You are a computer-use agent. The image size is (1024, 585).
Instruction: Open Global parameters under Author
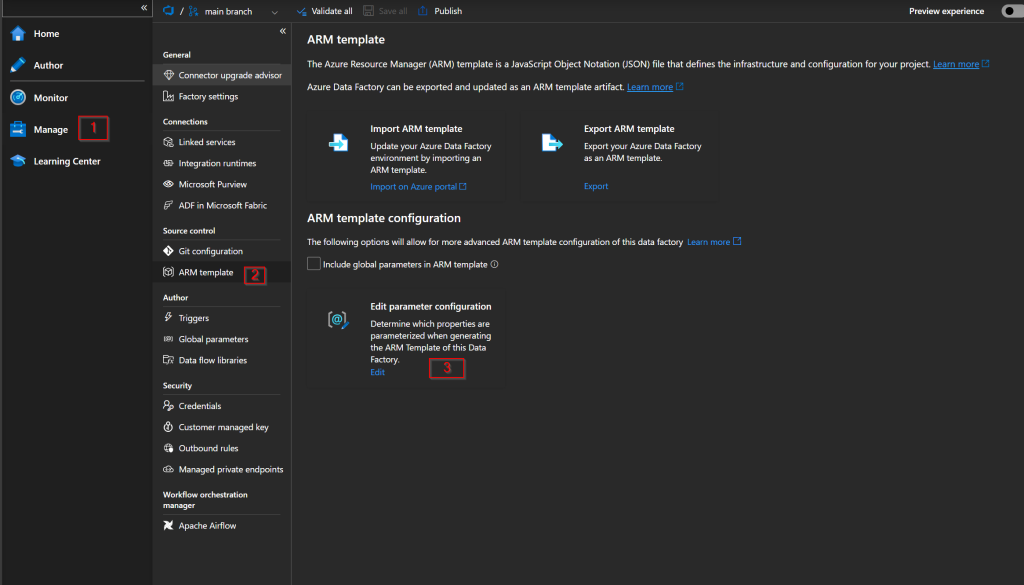coord(213,339)
